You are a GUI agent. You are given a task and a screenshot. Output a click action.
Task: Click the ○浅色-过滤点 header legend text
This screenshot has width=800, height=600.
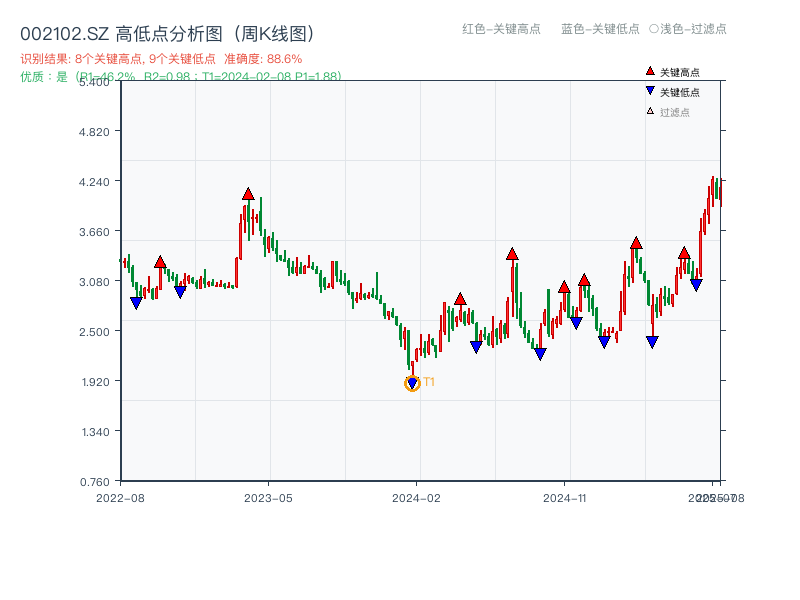(688, 29)
